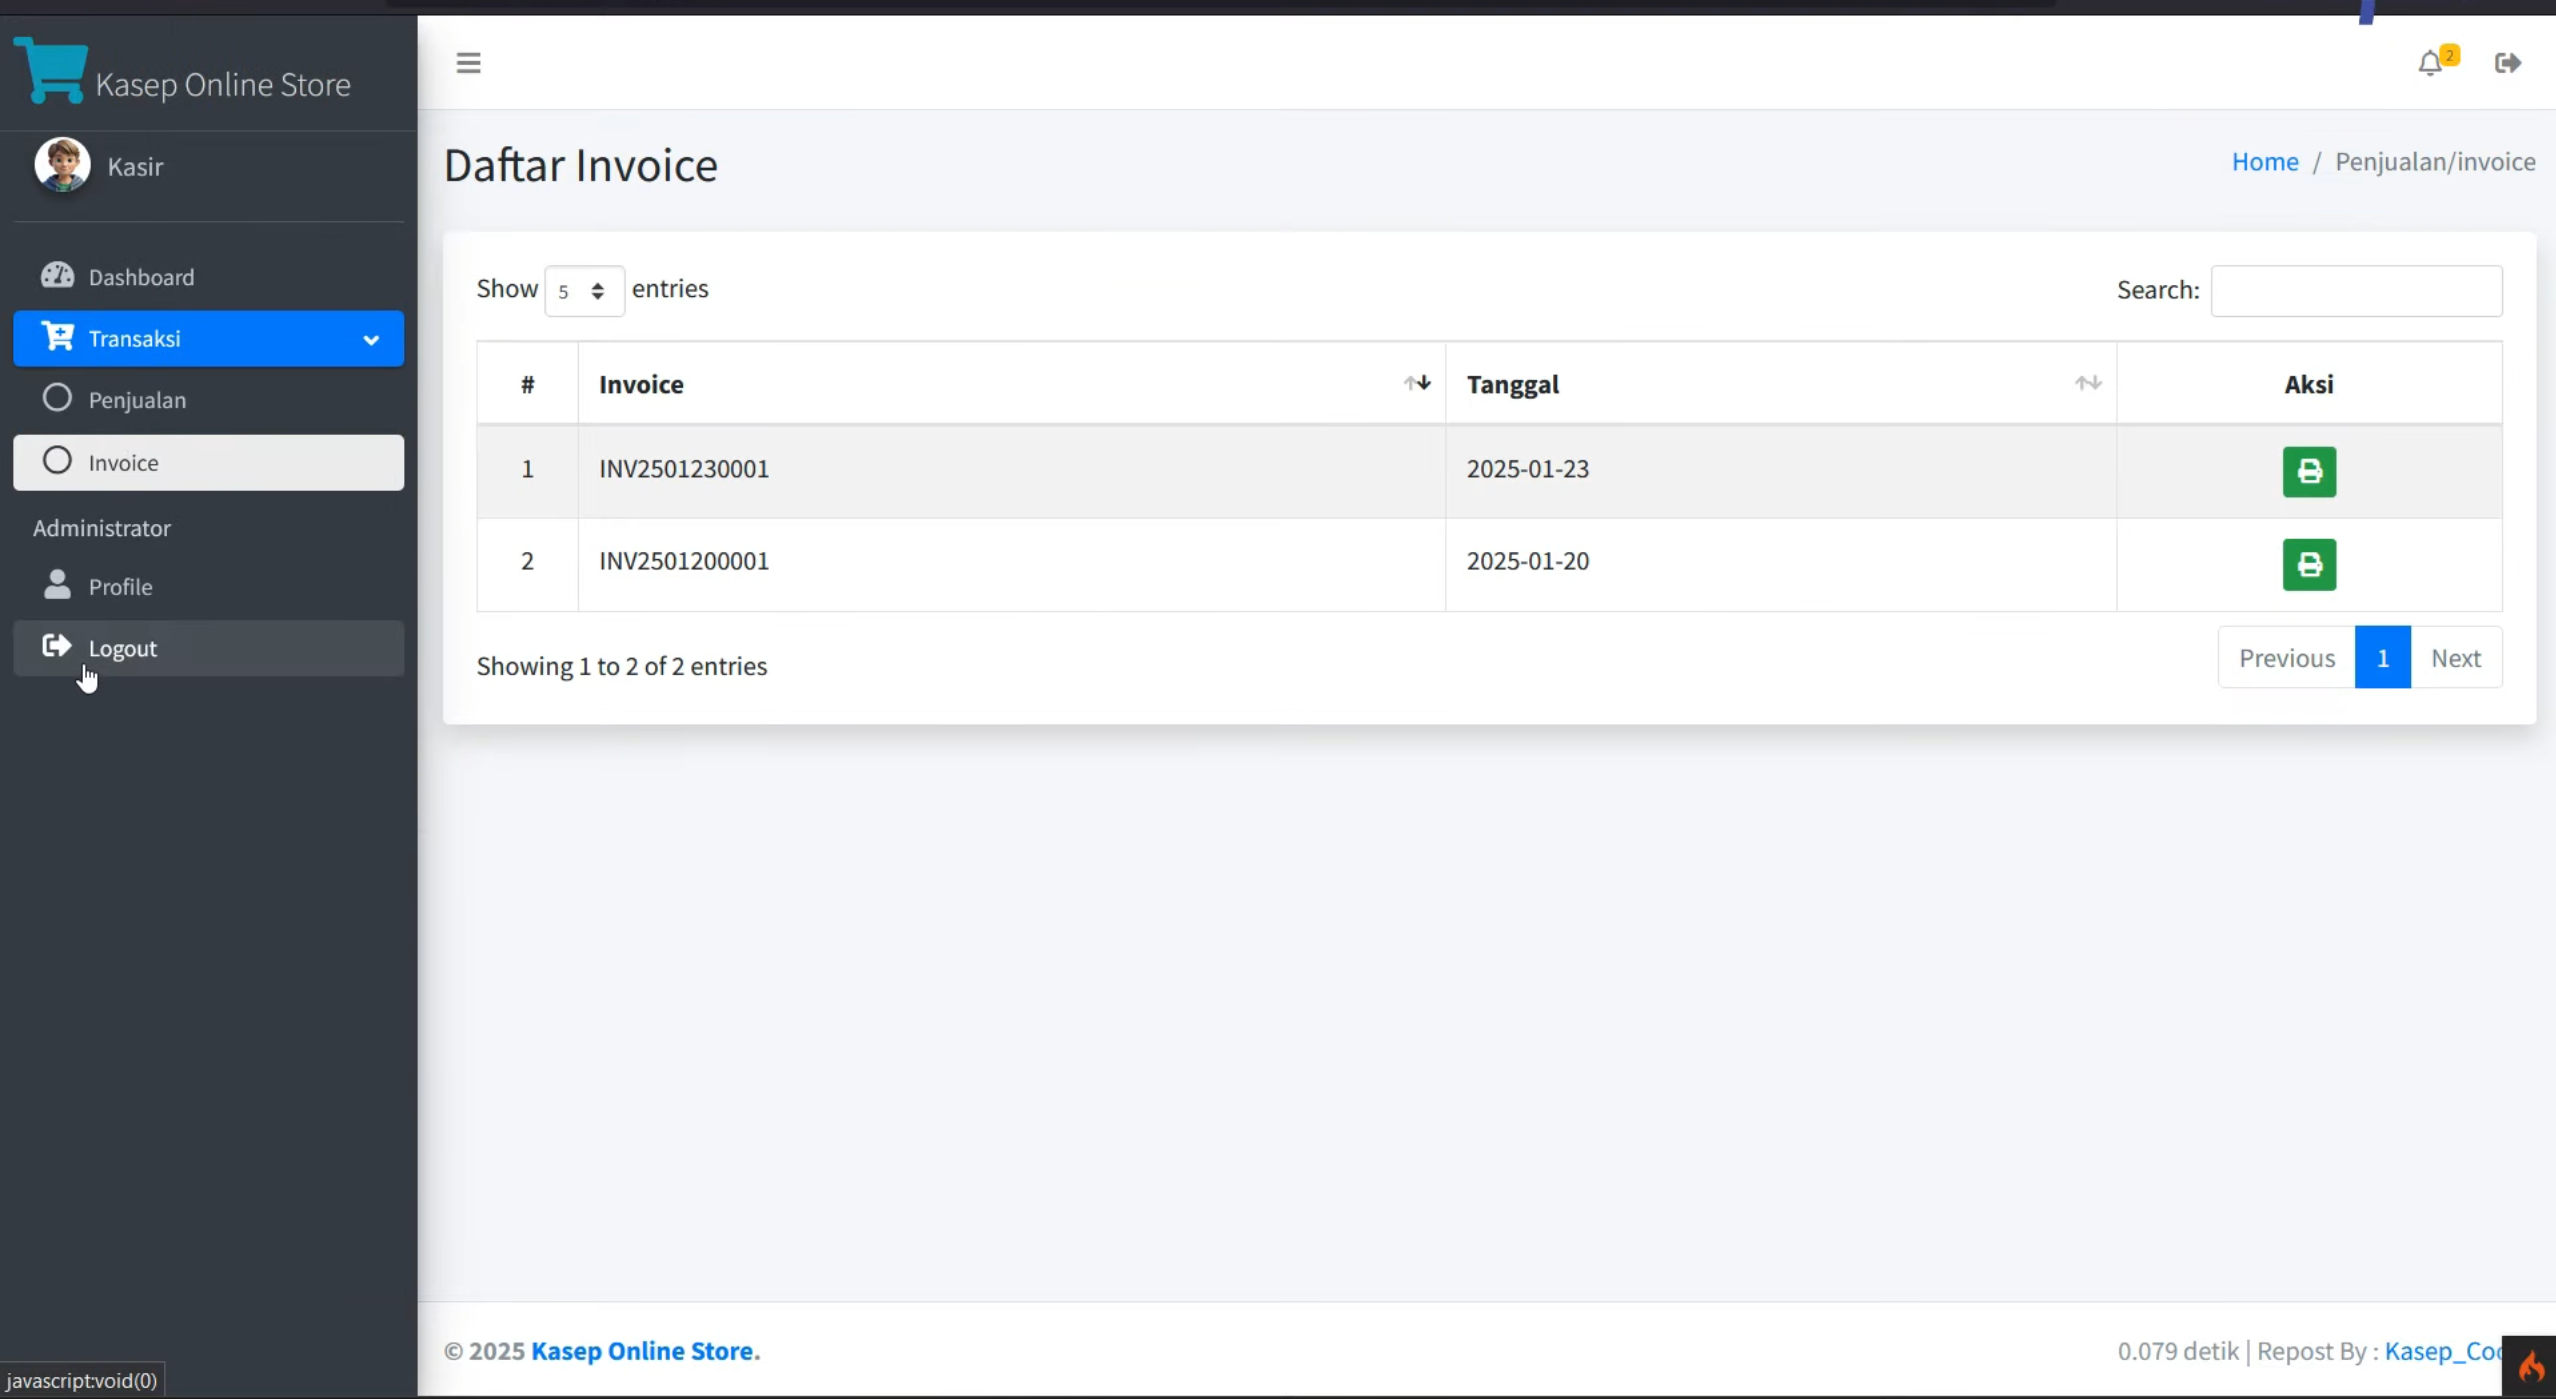This screenshot has width=2556, height=1399.
Task: Click the Aksi column header
Action: tap(2308, 384)
